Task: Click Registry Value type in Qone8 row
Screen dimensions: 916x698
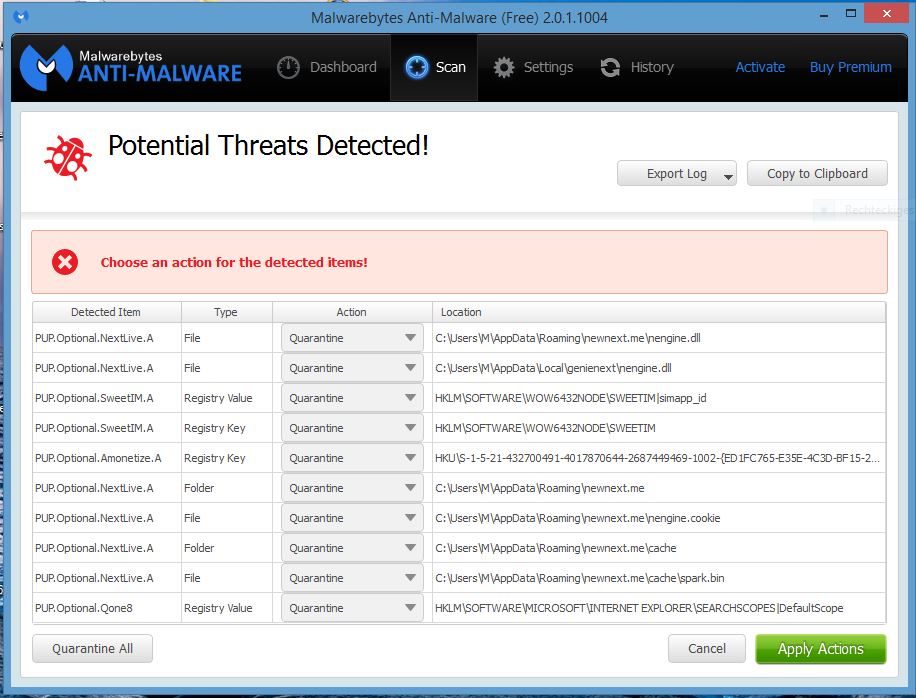Action: 218,608
